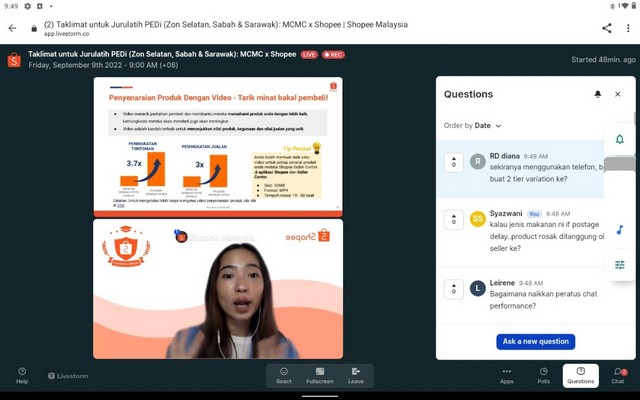Viewport: 640px width, 400px height.
Task: Go back using browser back arrow
Action: [x=13, y=28]
